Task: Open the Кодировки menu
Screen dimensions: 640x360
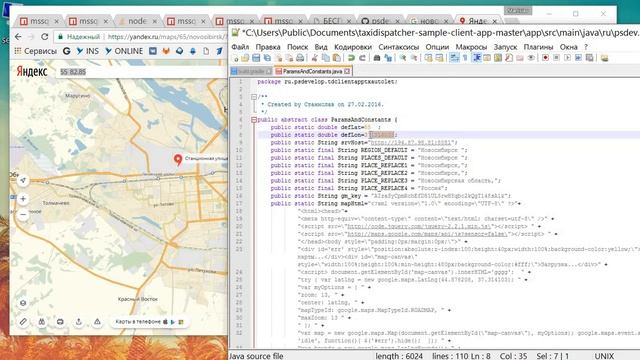Action: point(353,47)
